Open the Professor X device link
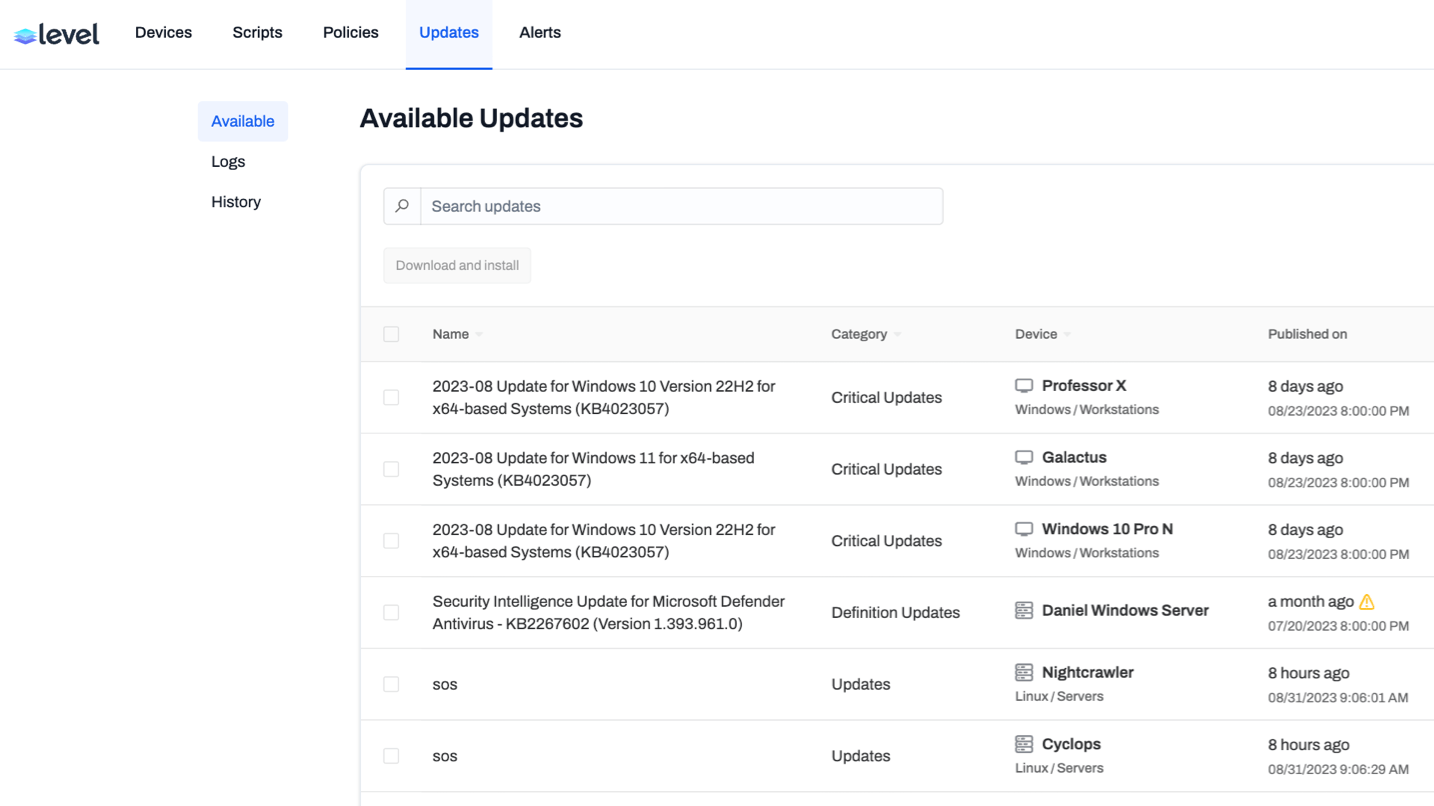Image resolution: width=1434 pixels, height=806 pixels. pyautogui.click(x=1084, y=386)
